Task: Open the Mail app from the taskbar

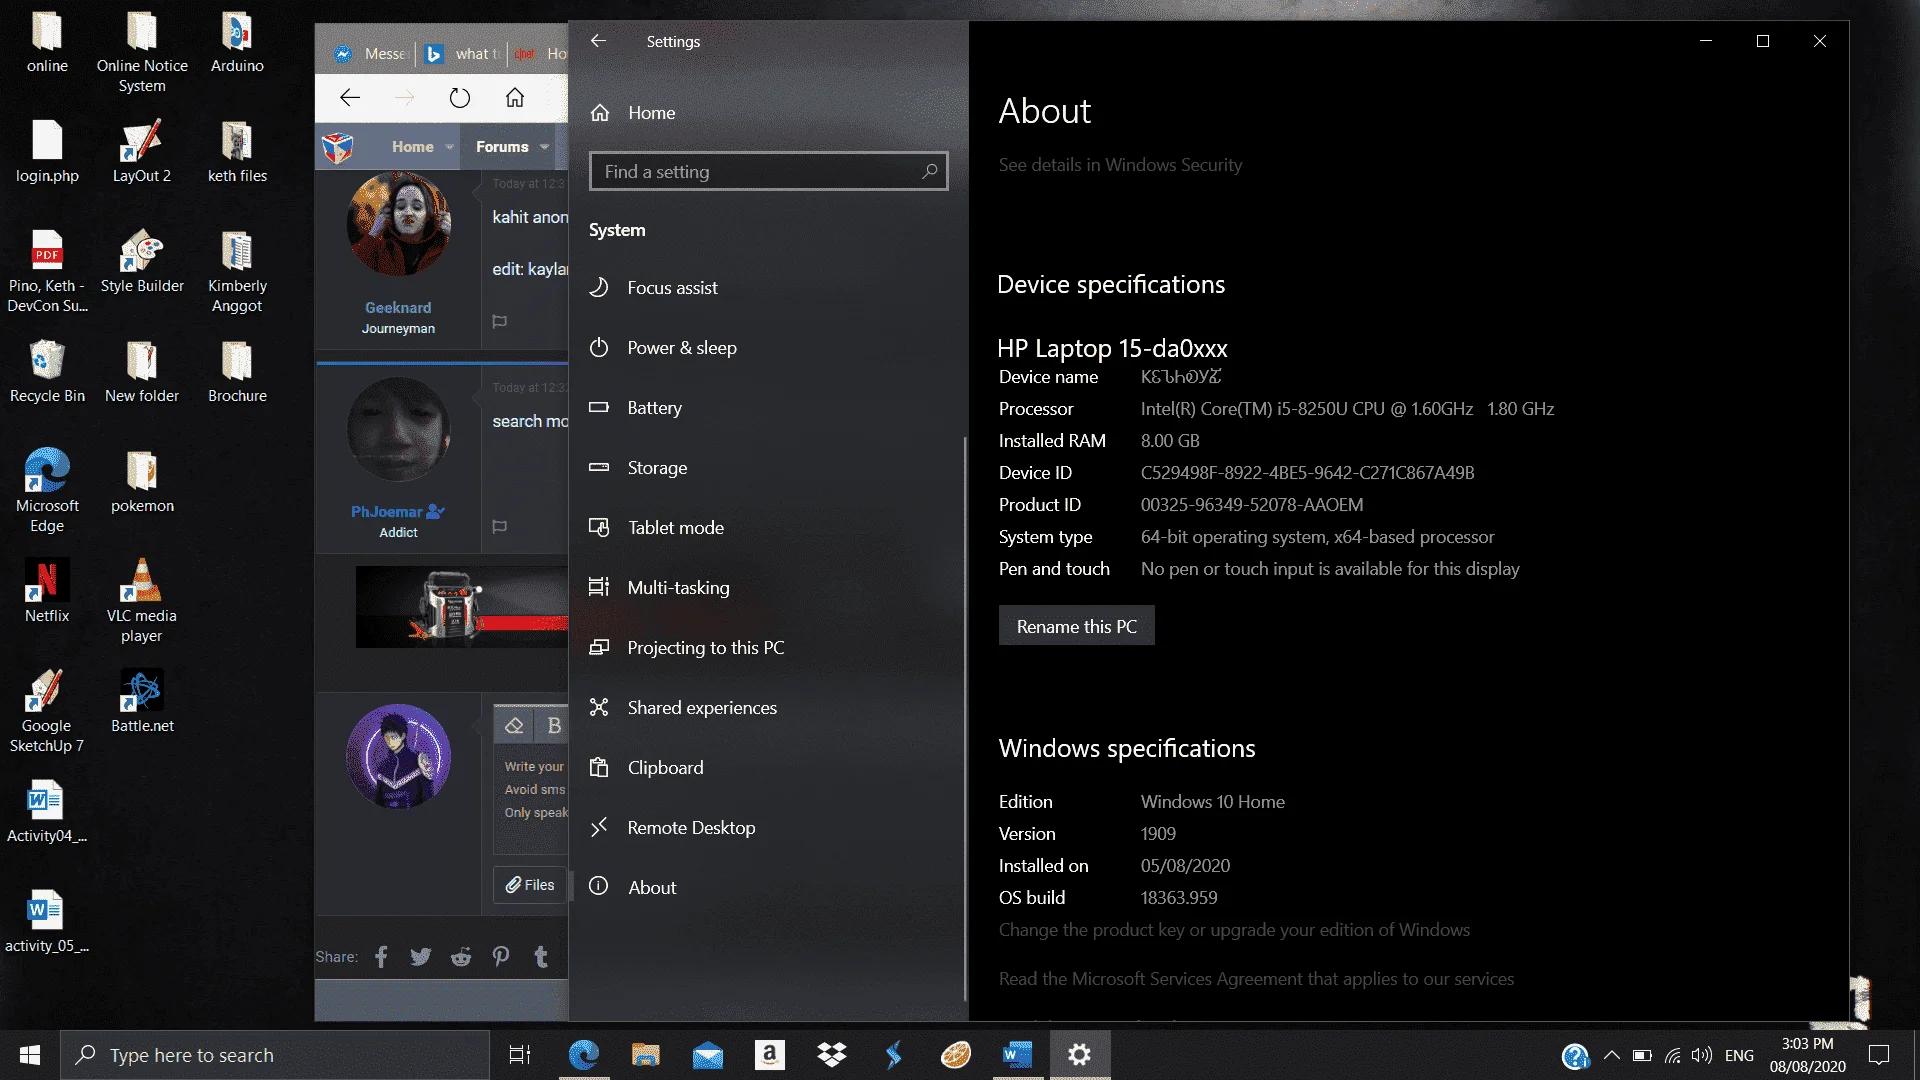Action: click(708, 1055)
